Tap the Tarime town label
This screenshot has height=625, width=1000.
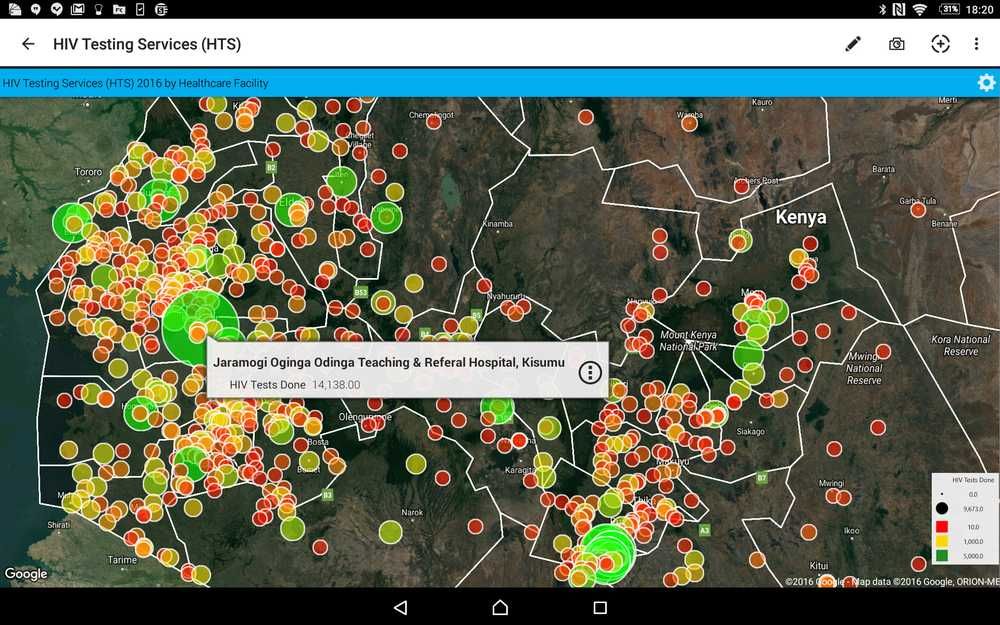click(x=122, y=559)
